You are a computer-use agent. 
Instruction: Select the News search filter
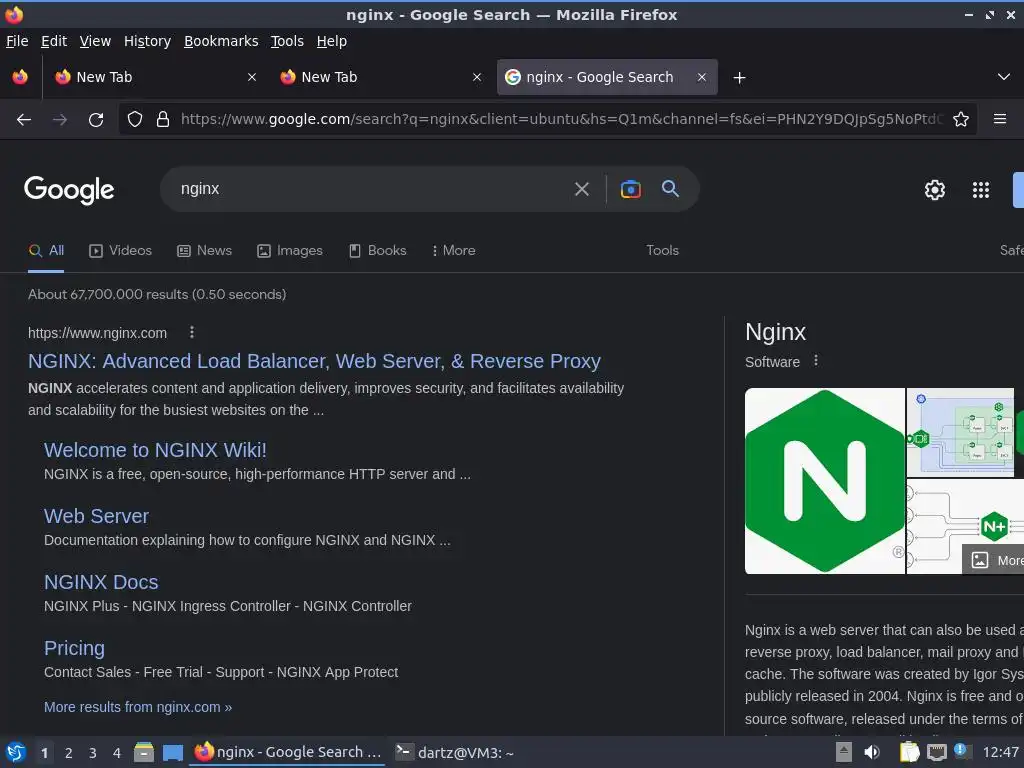(204, 251)
